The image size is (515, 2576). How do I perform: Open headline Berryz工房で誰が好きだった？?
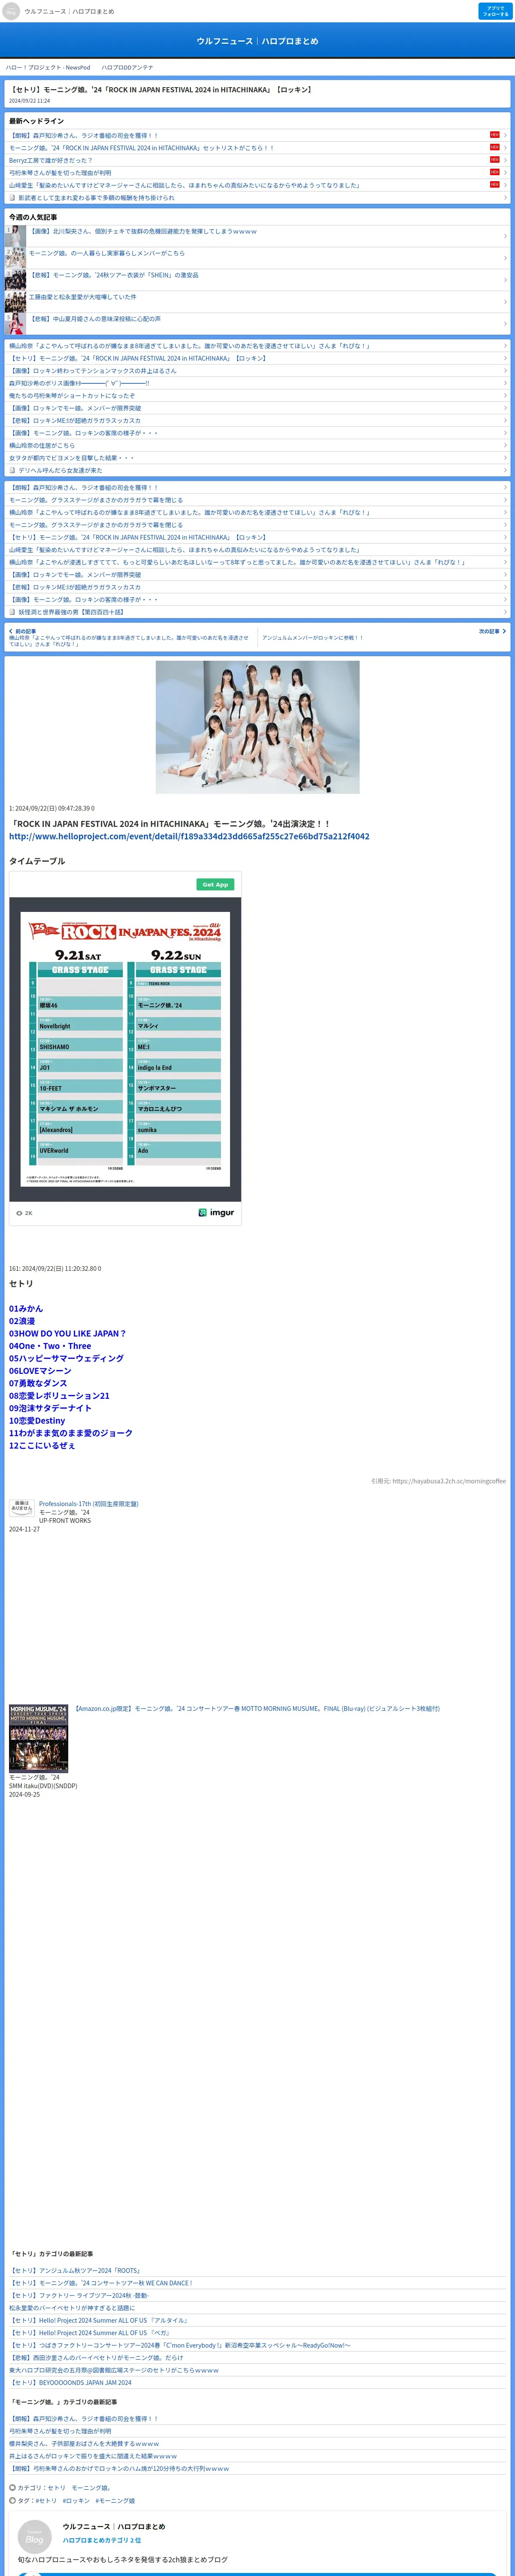tap(50, 160)
